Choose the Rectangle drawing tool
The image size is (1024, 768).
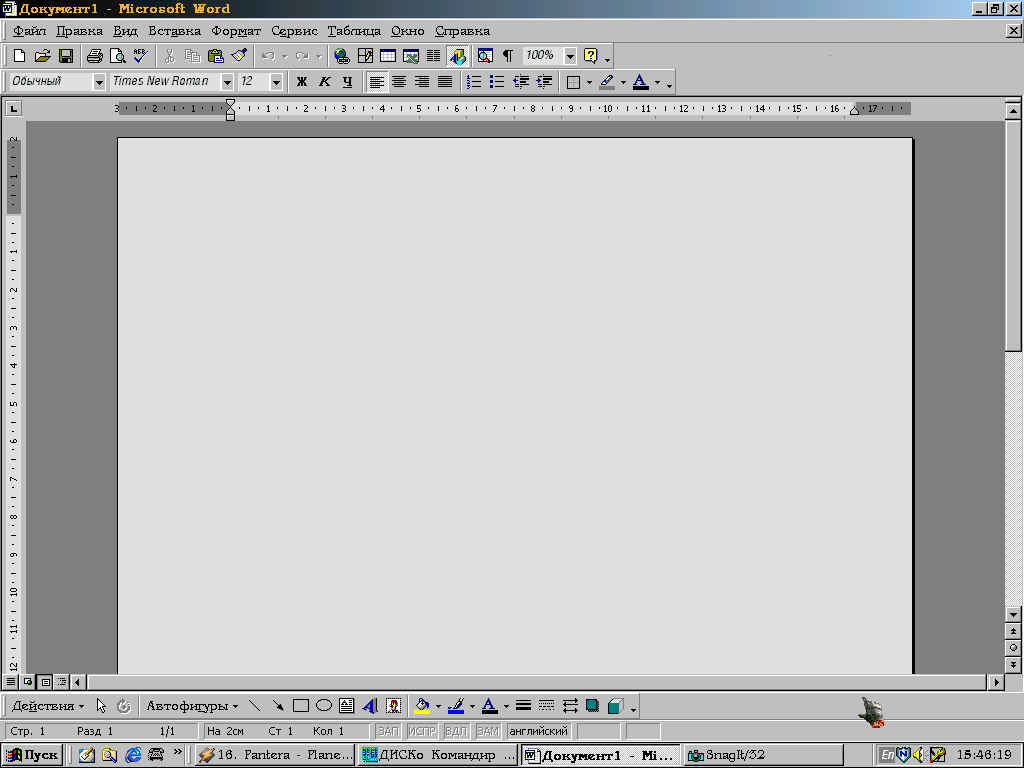(x=300, y=706)
